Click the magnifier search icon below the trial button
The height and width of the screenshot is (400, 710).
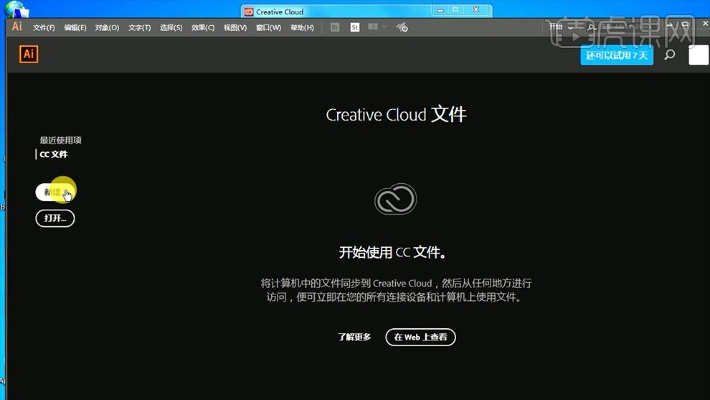point(669,55)
